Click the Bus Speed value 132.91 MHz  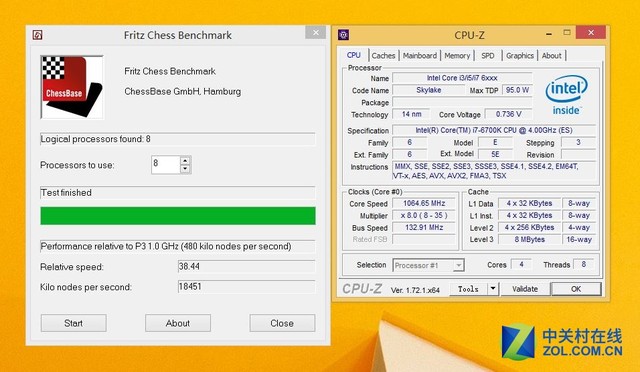click(424, 227)
